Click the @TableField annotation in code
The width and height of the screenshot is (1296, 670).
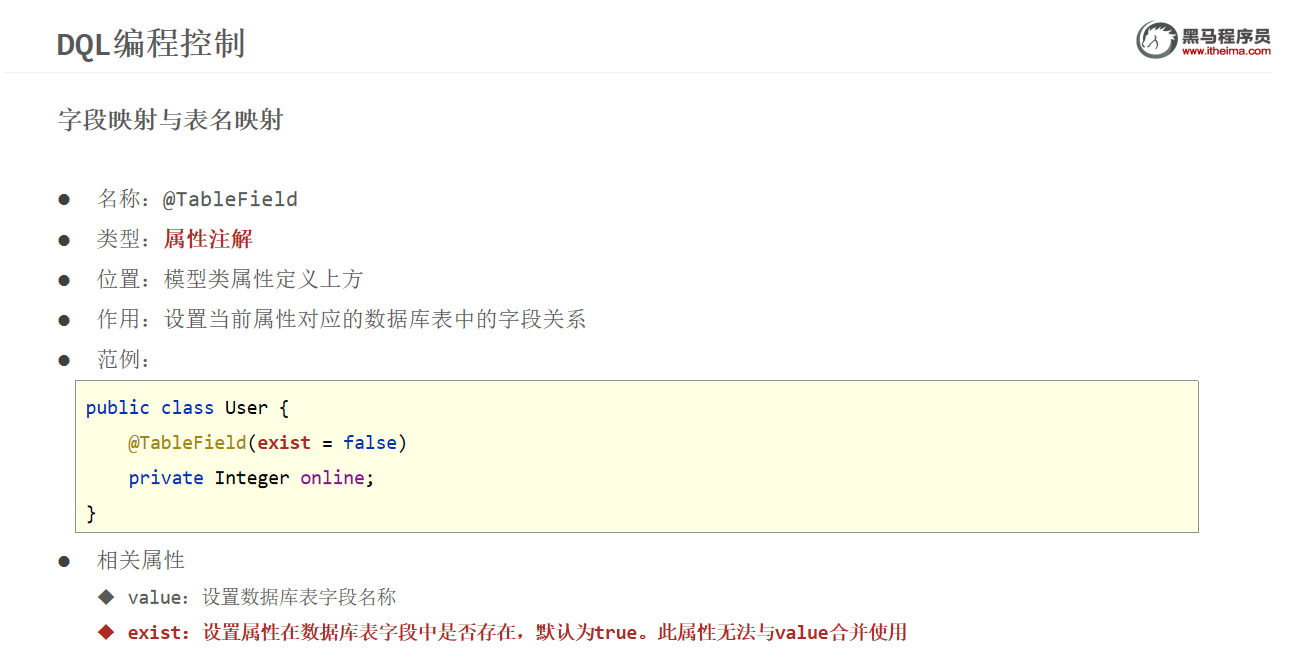(x=187, y=442)
